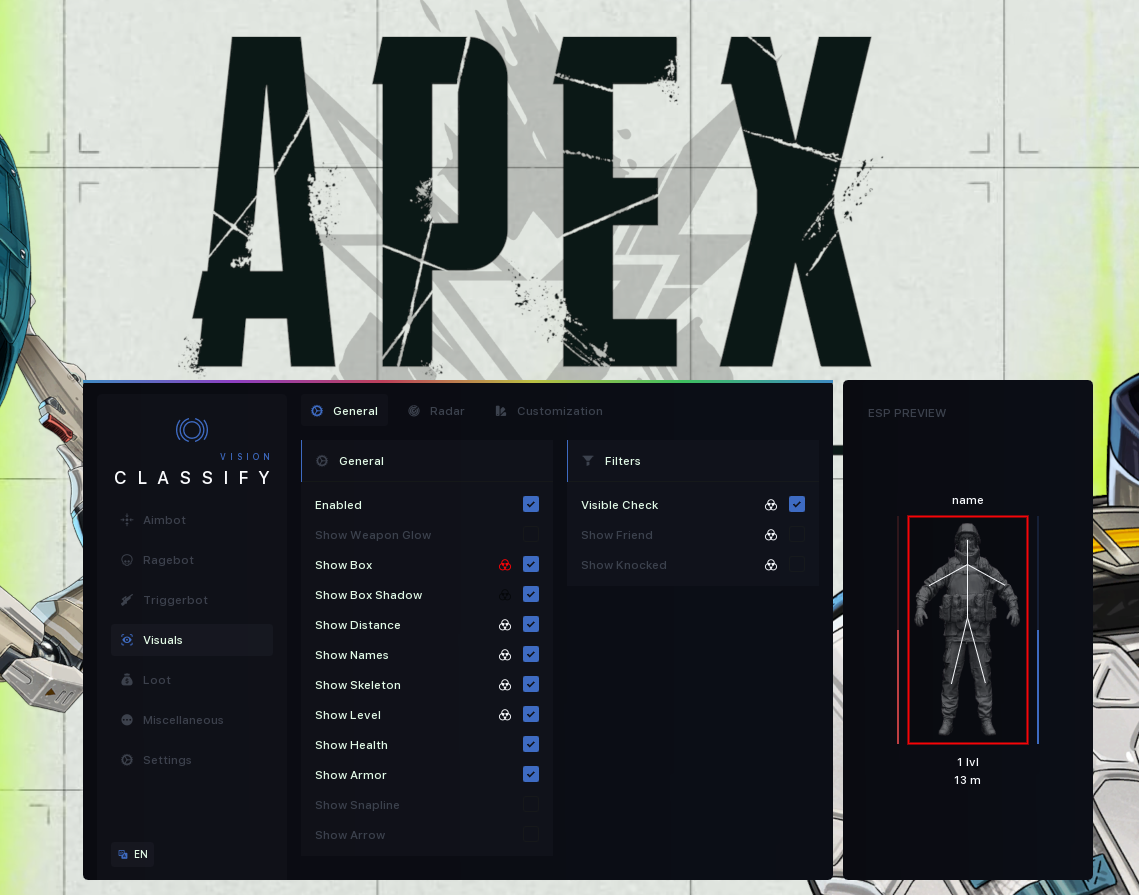Image resolution: width=1139 pixels, height=895 pixels.
Task: Open color picker for Show Box Shadow
Action: [x=505, y=595]
